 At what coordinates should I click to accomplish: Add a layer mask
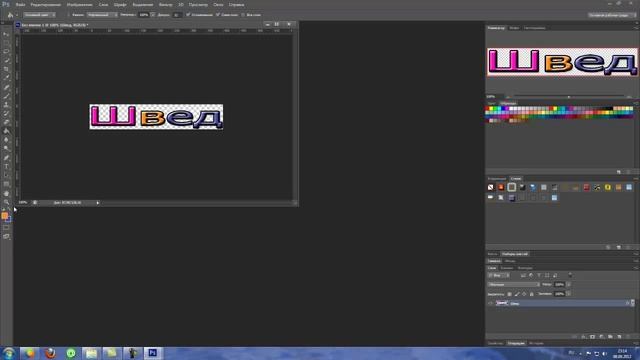(x=592, y=337)
